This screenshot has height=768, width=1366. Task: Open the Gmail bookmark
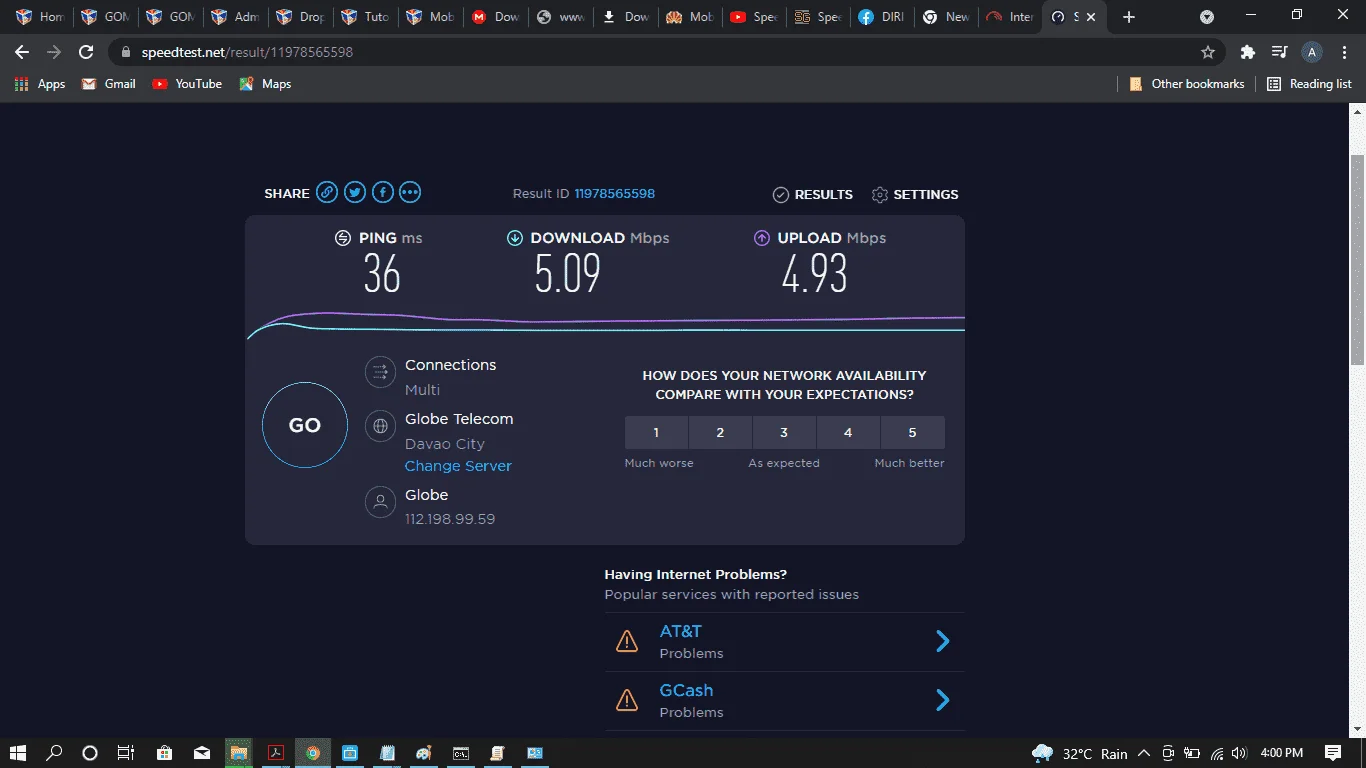coord(109,84)
